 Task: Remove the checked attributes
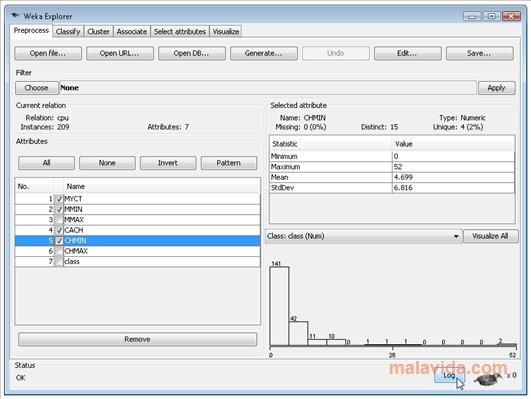pos(137,339)
